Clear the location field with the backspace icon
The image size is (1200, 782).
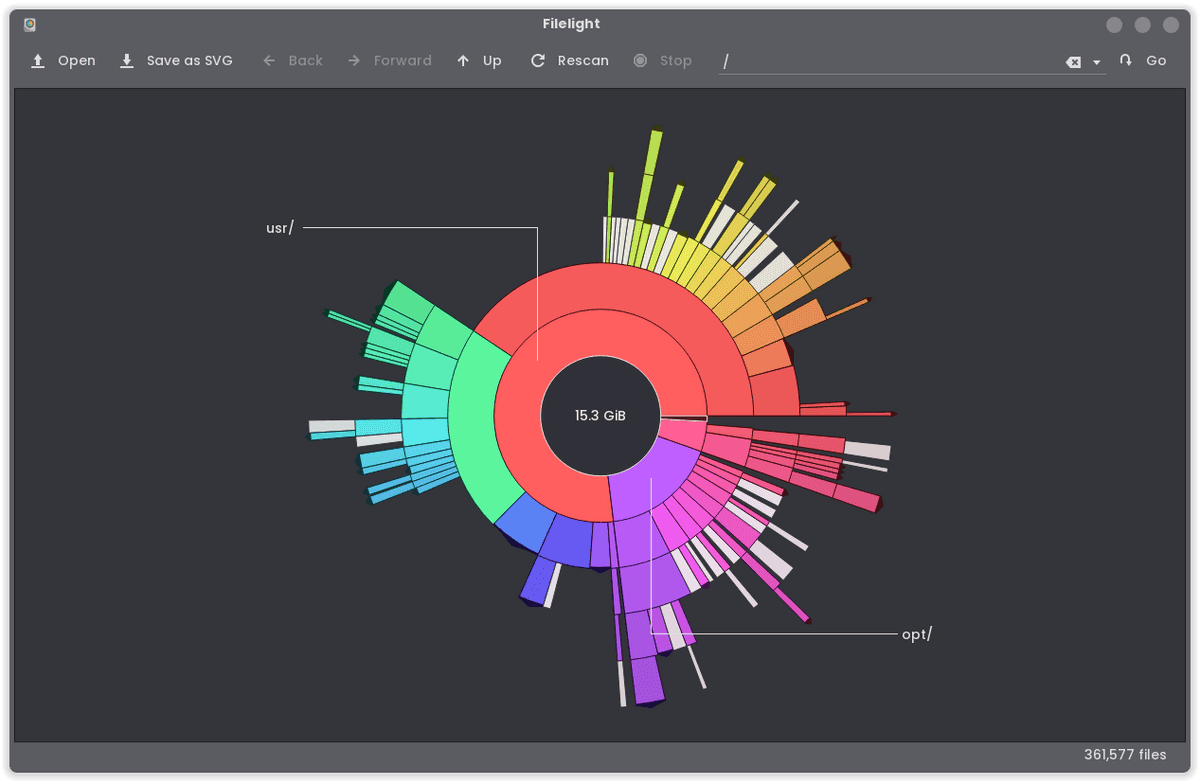[x=1073, y=62]
